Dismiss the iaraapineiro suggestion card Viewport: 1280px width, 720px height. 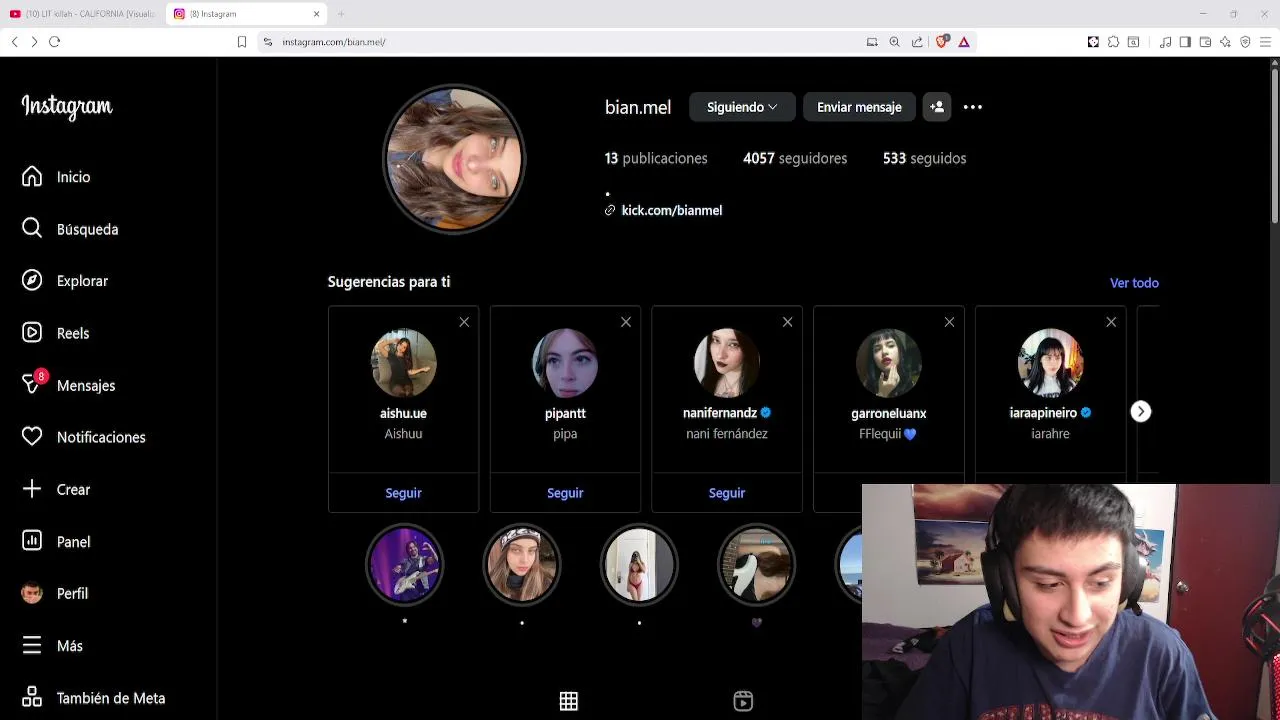pyautogui.click(x=1111, y=322)
